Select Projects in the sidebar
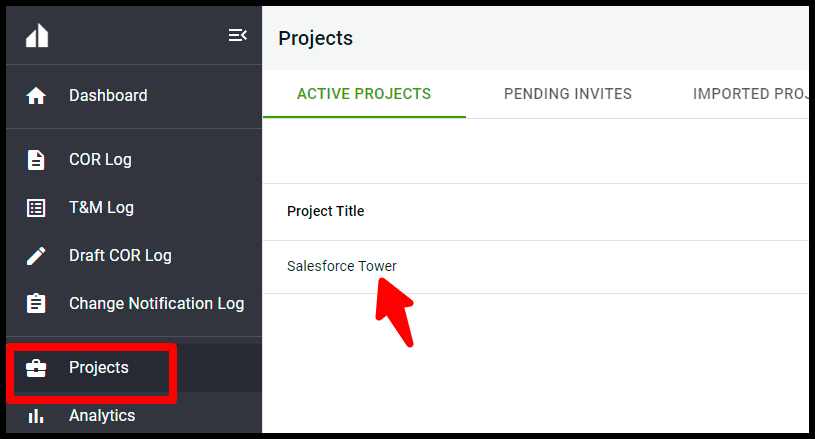Screen dimensions: 815x439 (99, 368)
